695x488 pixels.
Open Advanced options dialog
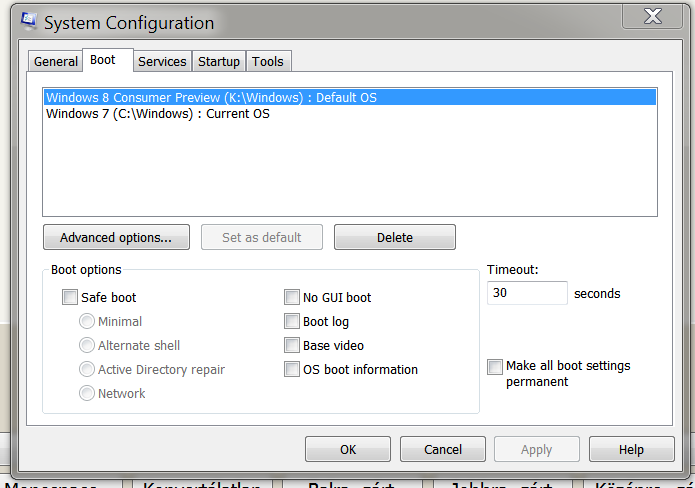tap(116, 237)
